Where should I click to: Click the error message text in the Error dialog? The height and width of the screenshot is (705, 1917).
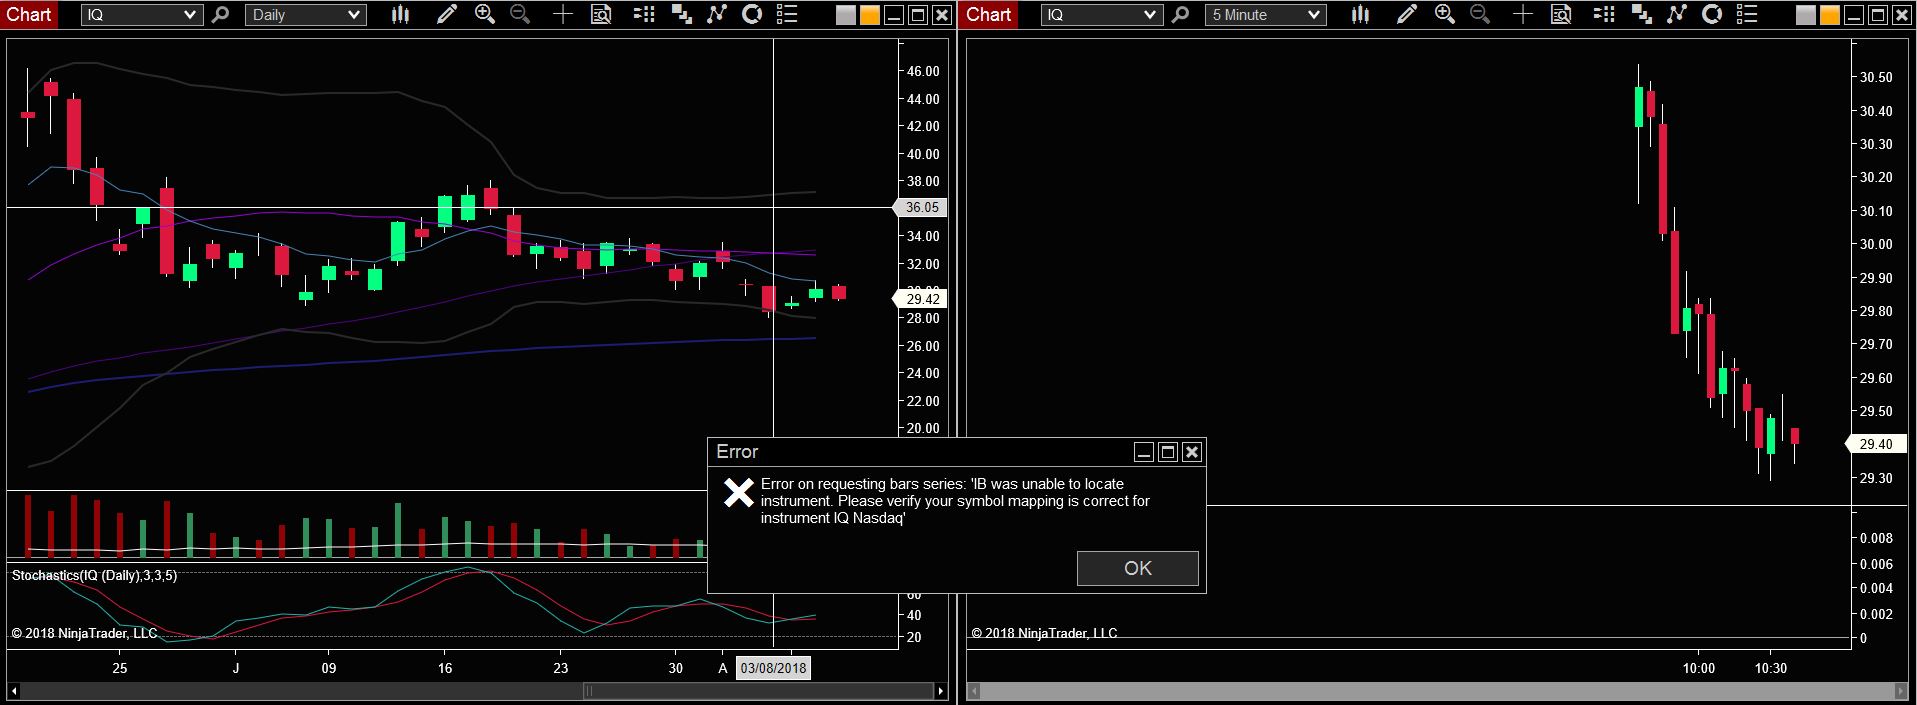click(955, 501)
